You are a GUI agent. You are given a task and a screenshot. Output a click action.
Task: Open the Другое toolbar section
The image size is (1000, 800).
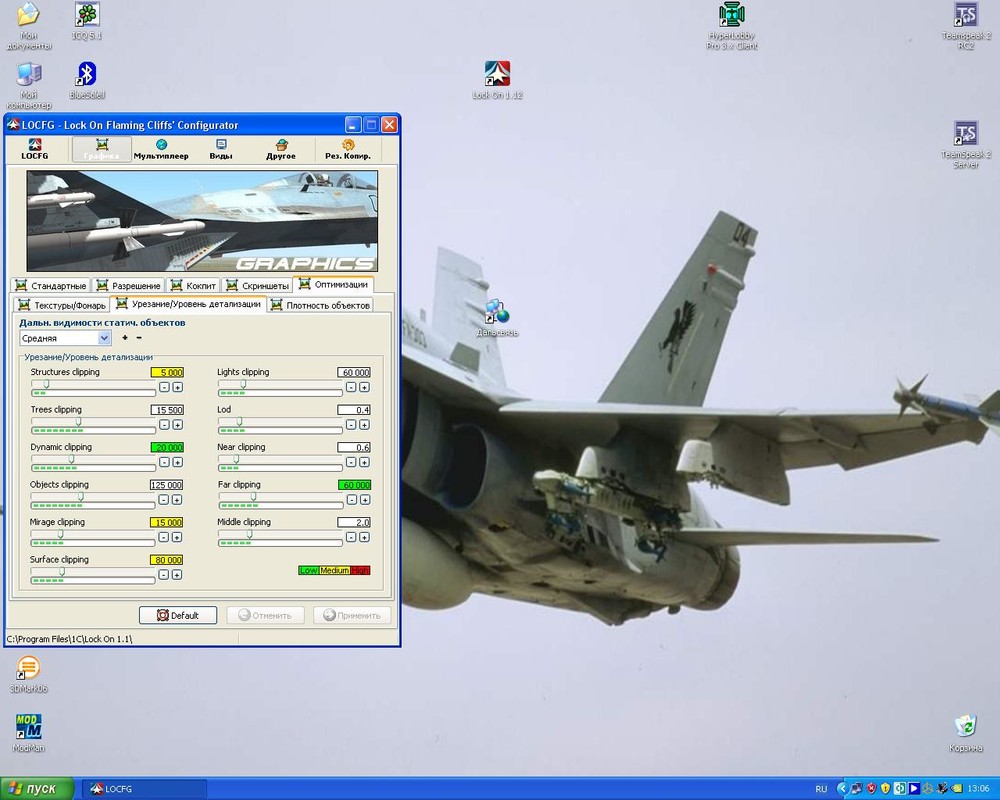click(x=281, y=150)
